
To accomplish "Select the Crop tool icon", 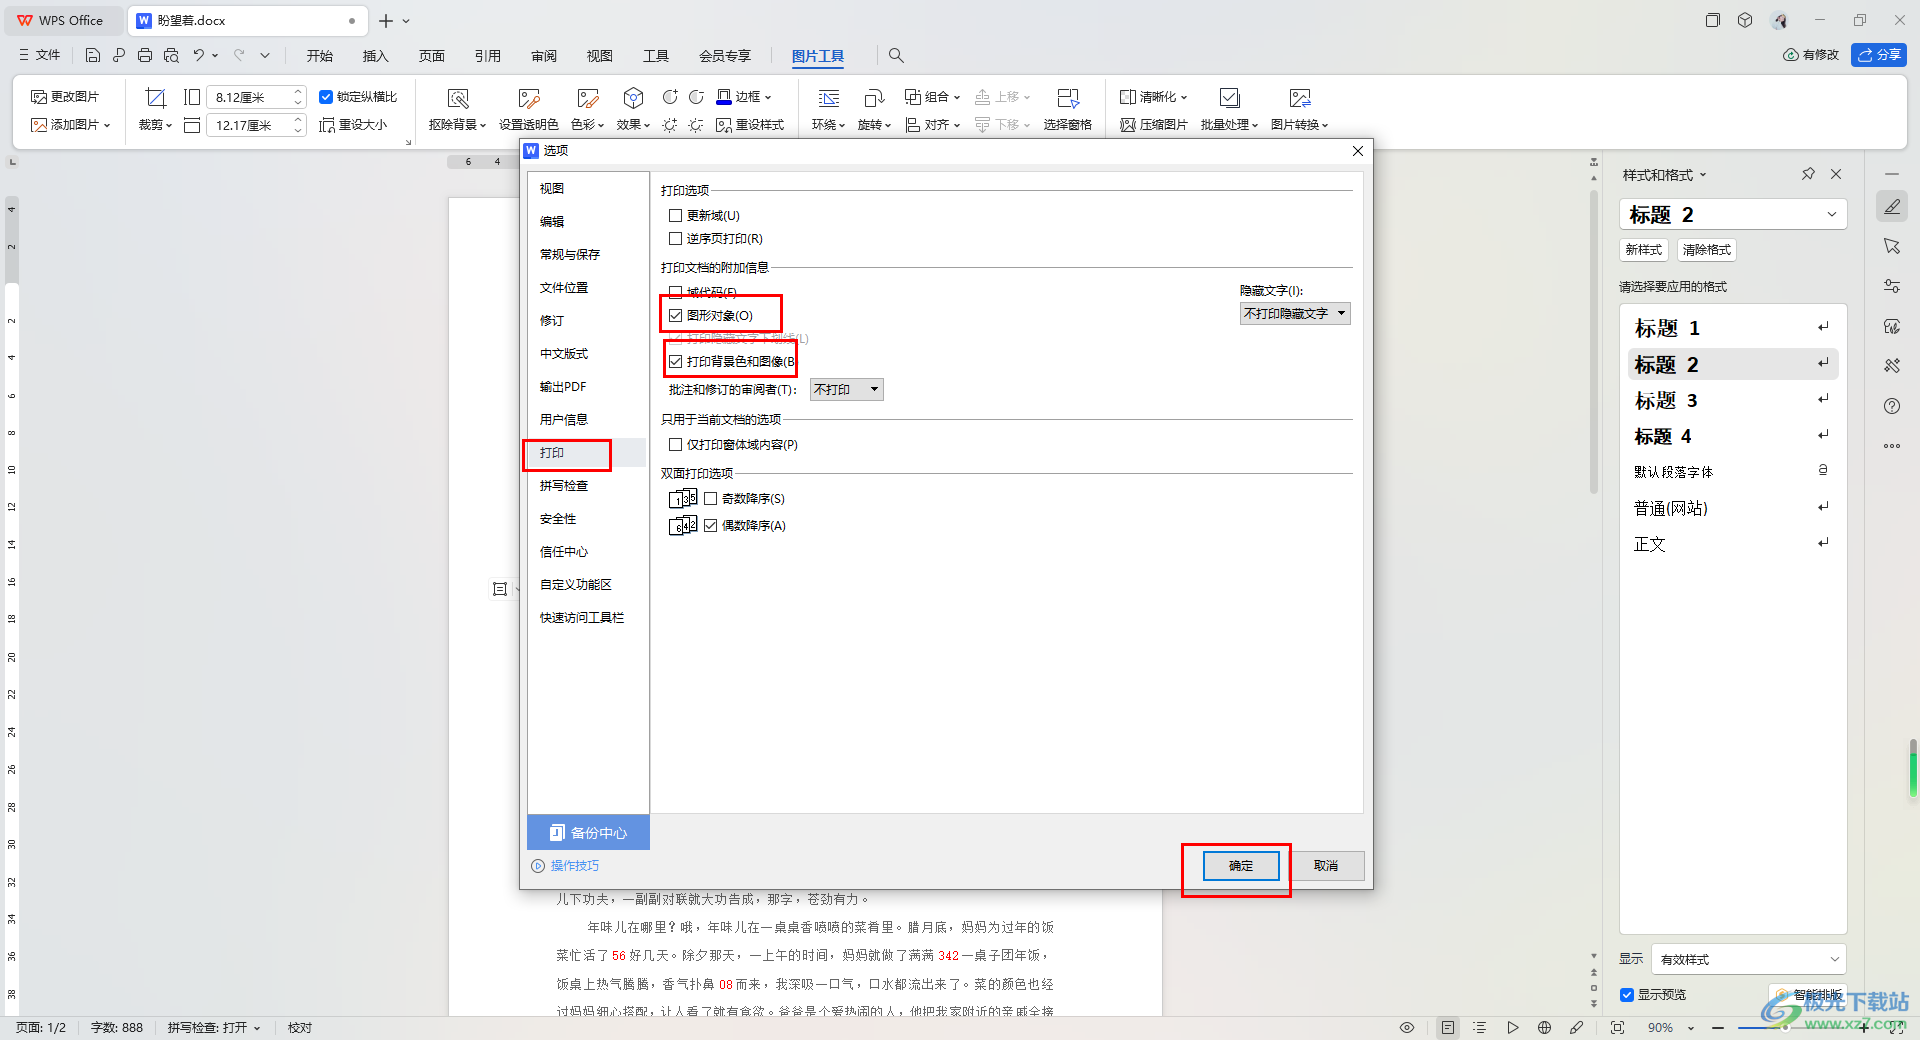I will [x=155, y=98].
